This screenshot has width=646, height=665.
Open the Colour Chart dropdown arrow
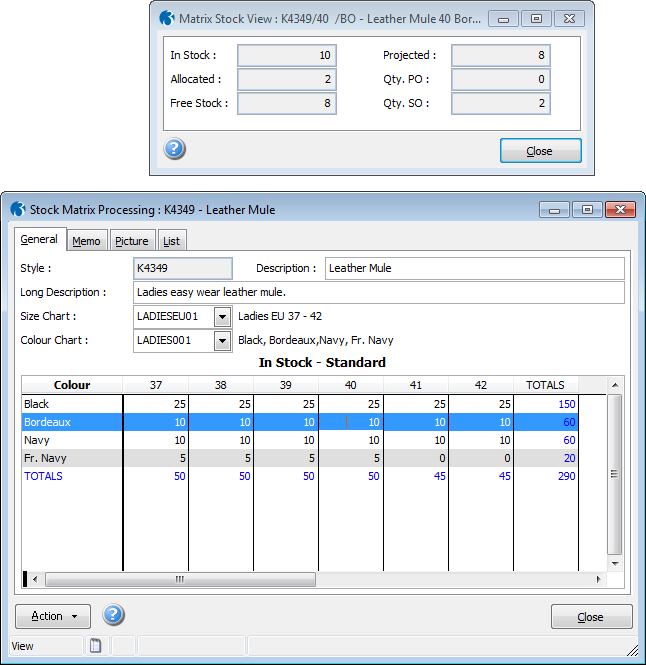pos(222,341)
